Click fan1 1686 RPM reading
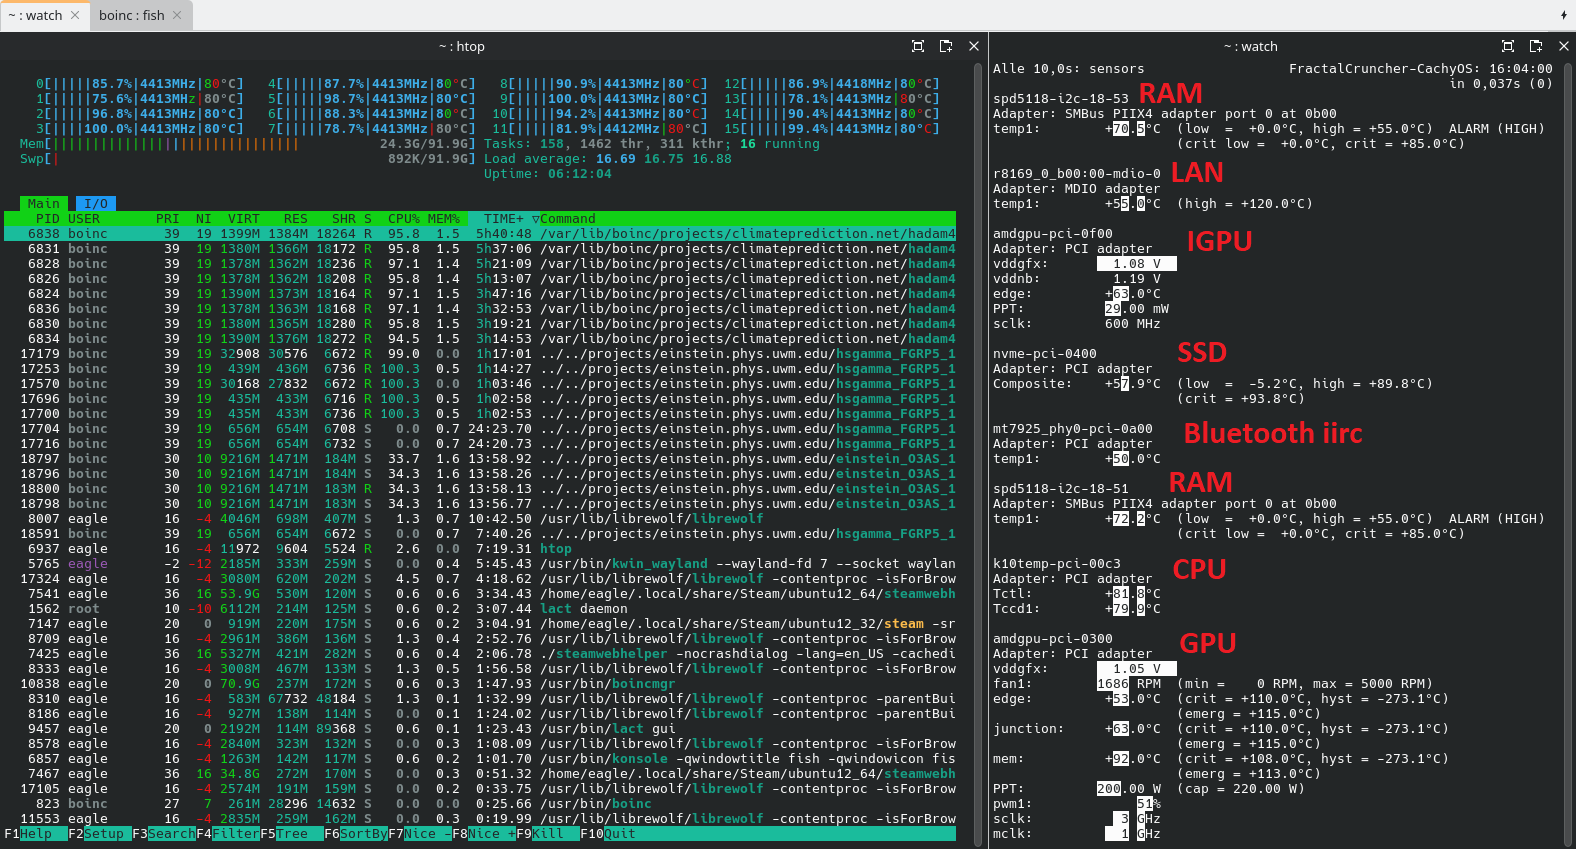1576x849 pixels. [x=1129, y=684]
